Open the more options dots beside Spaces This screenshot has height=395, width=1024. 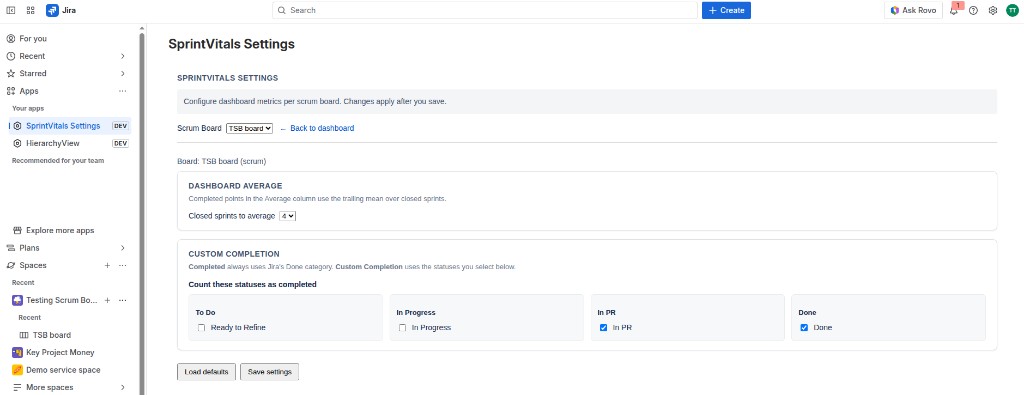coord(122,265)
